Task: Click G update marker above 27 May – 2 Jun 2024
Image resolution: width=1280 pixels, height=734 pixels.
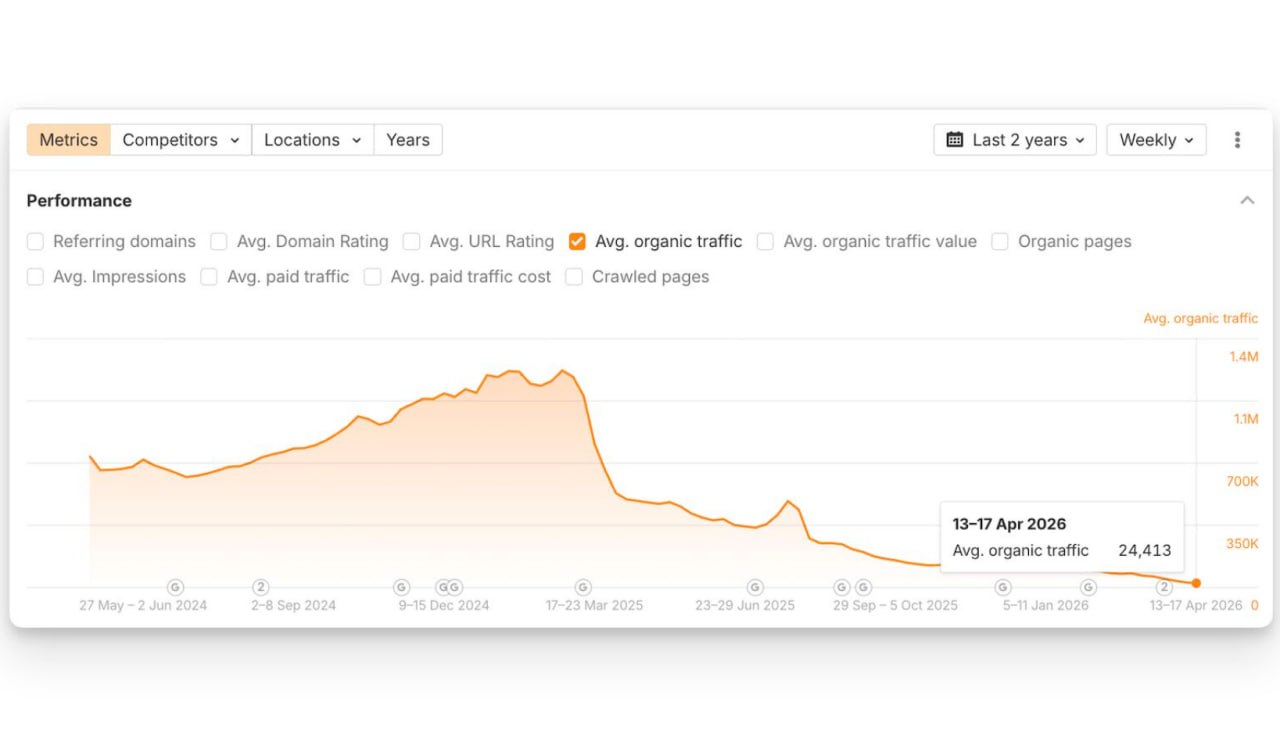Action: pos(175,587)
